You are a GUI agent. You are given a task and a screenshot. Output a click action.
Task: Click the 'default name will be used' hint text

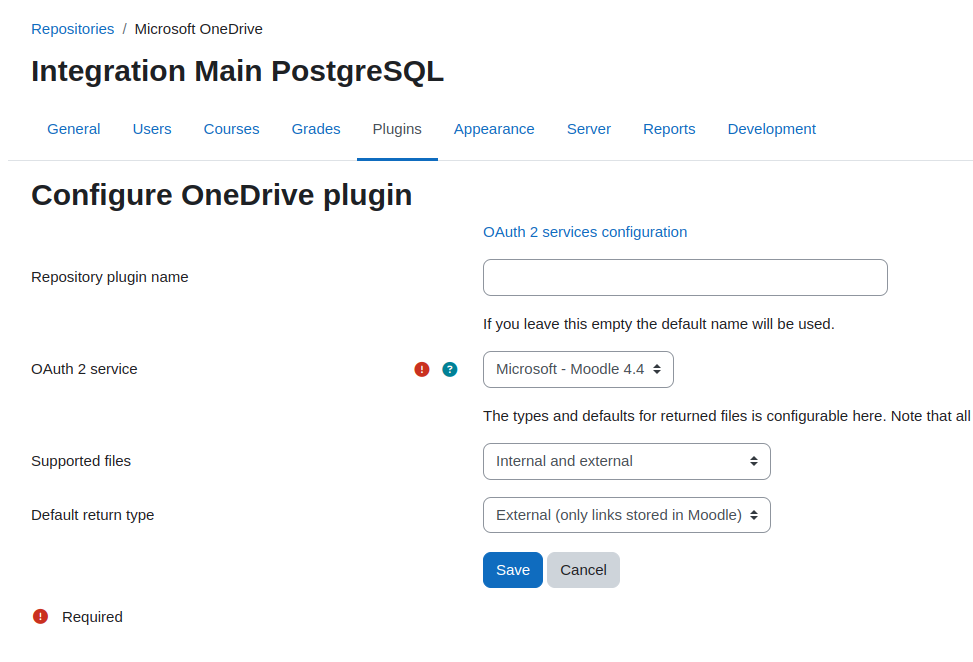[x=659, y=324]
